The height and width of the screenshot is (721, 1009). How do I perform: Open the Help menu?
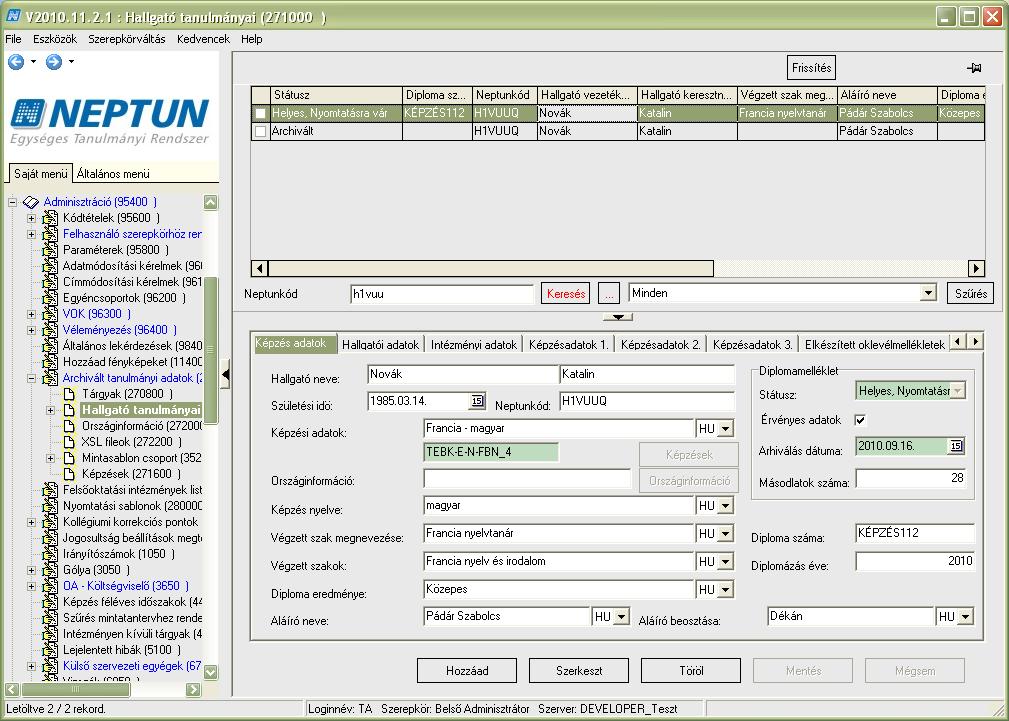252,39
